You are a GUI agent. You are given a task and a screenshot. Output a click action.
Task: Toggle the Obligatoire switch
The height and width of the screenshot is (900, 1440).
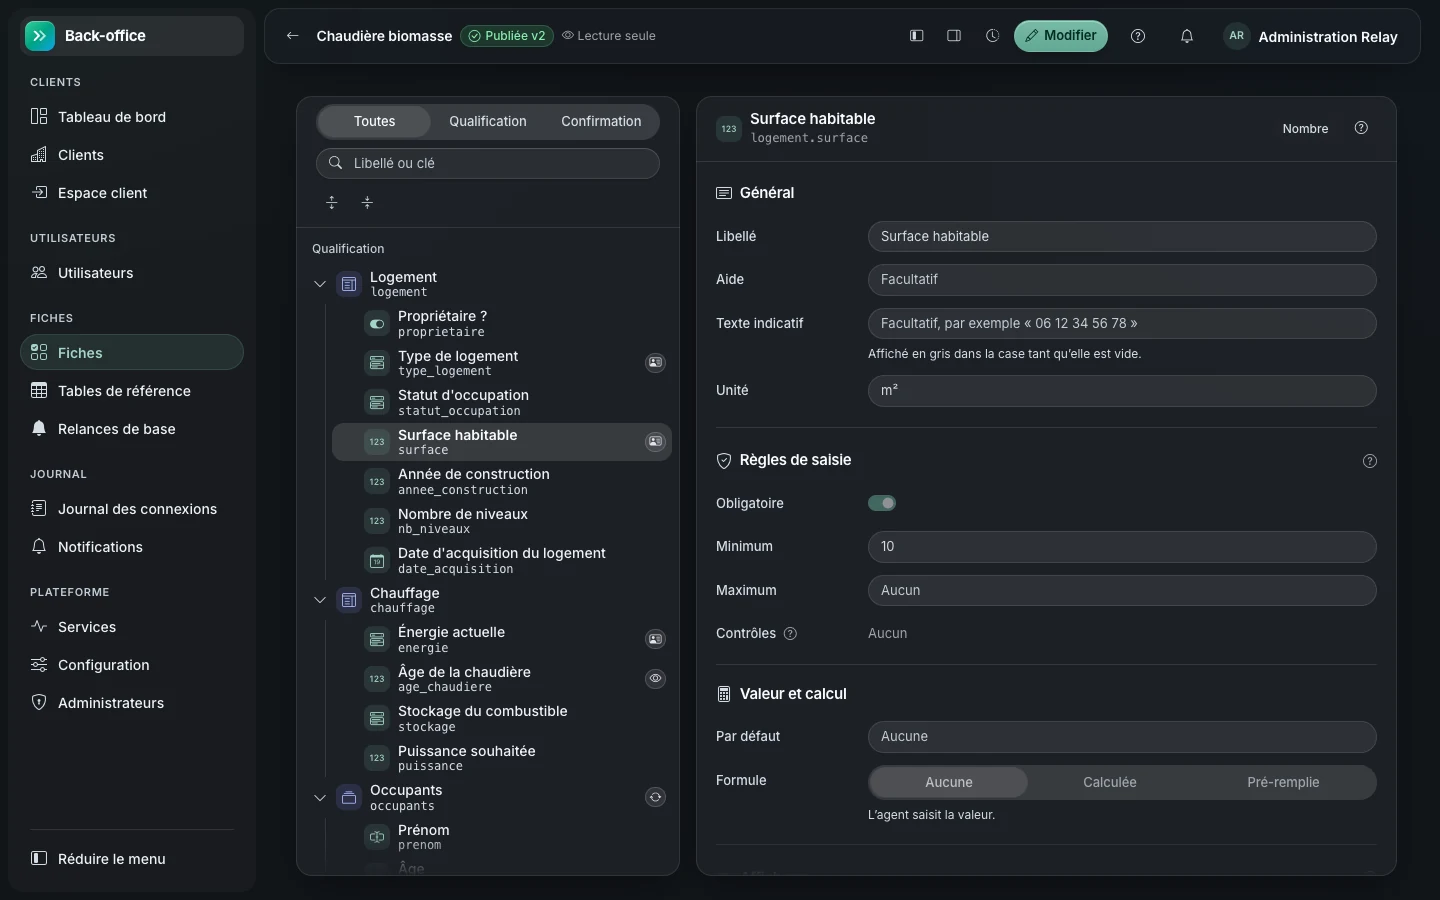(882, 503)
